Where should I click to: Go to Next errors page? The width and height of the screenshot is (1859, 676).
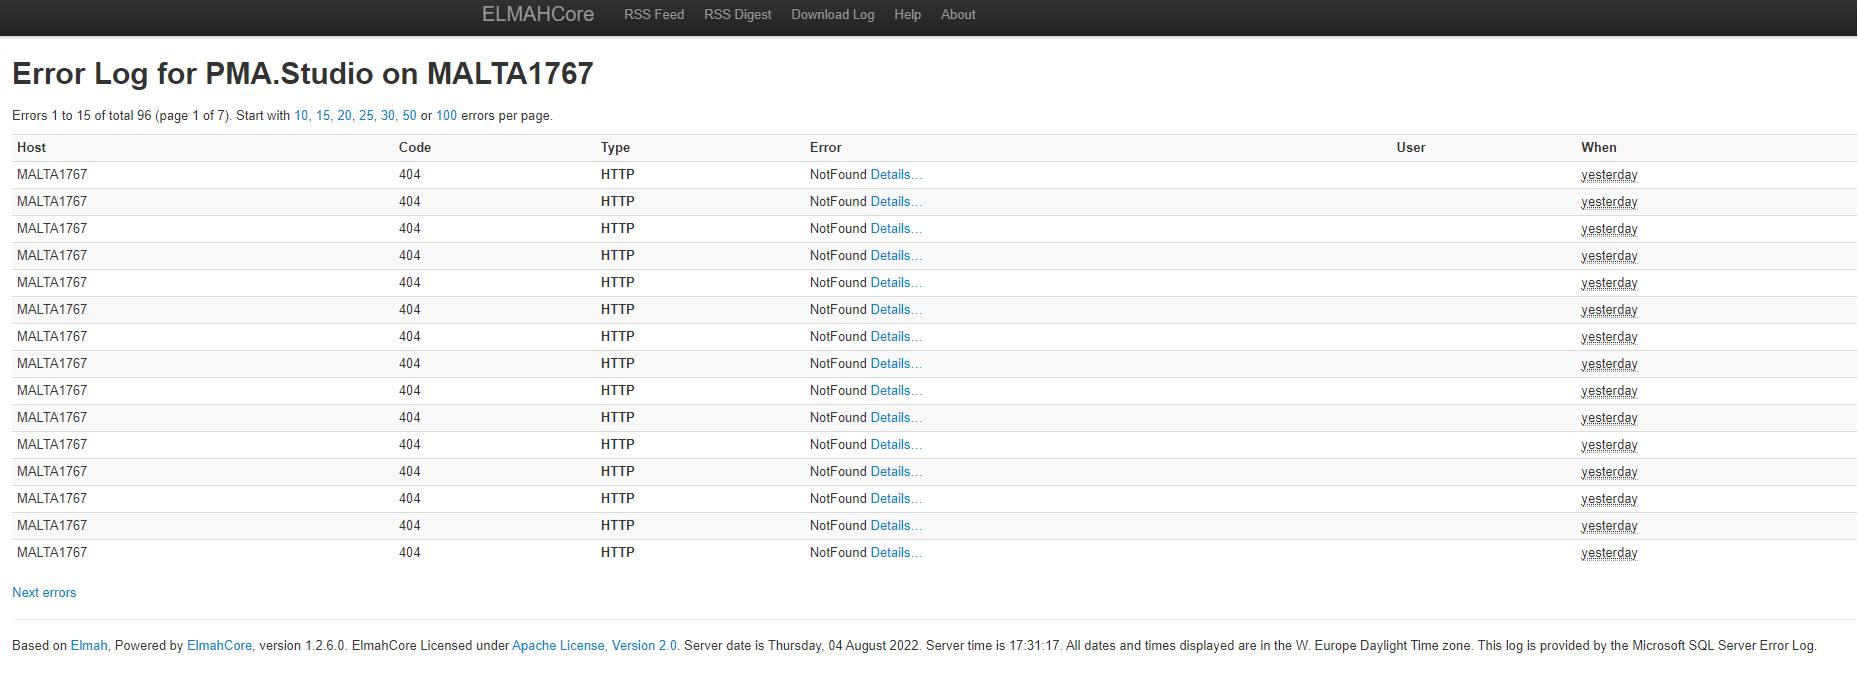pos(44,593)
